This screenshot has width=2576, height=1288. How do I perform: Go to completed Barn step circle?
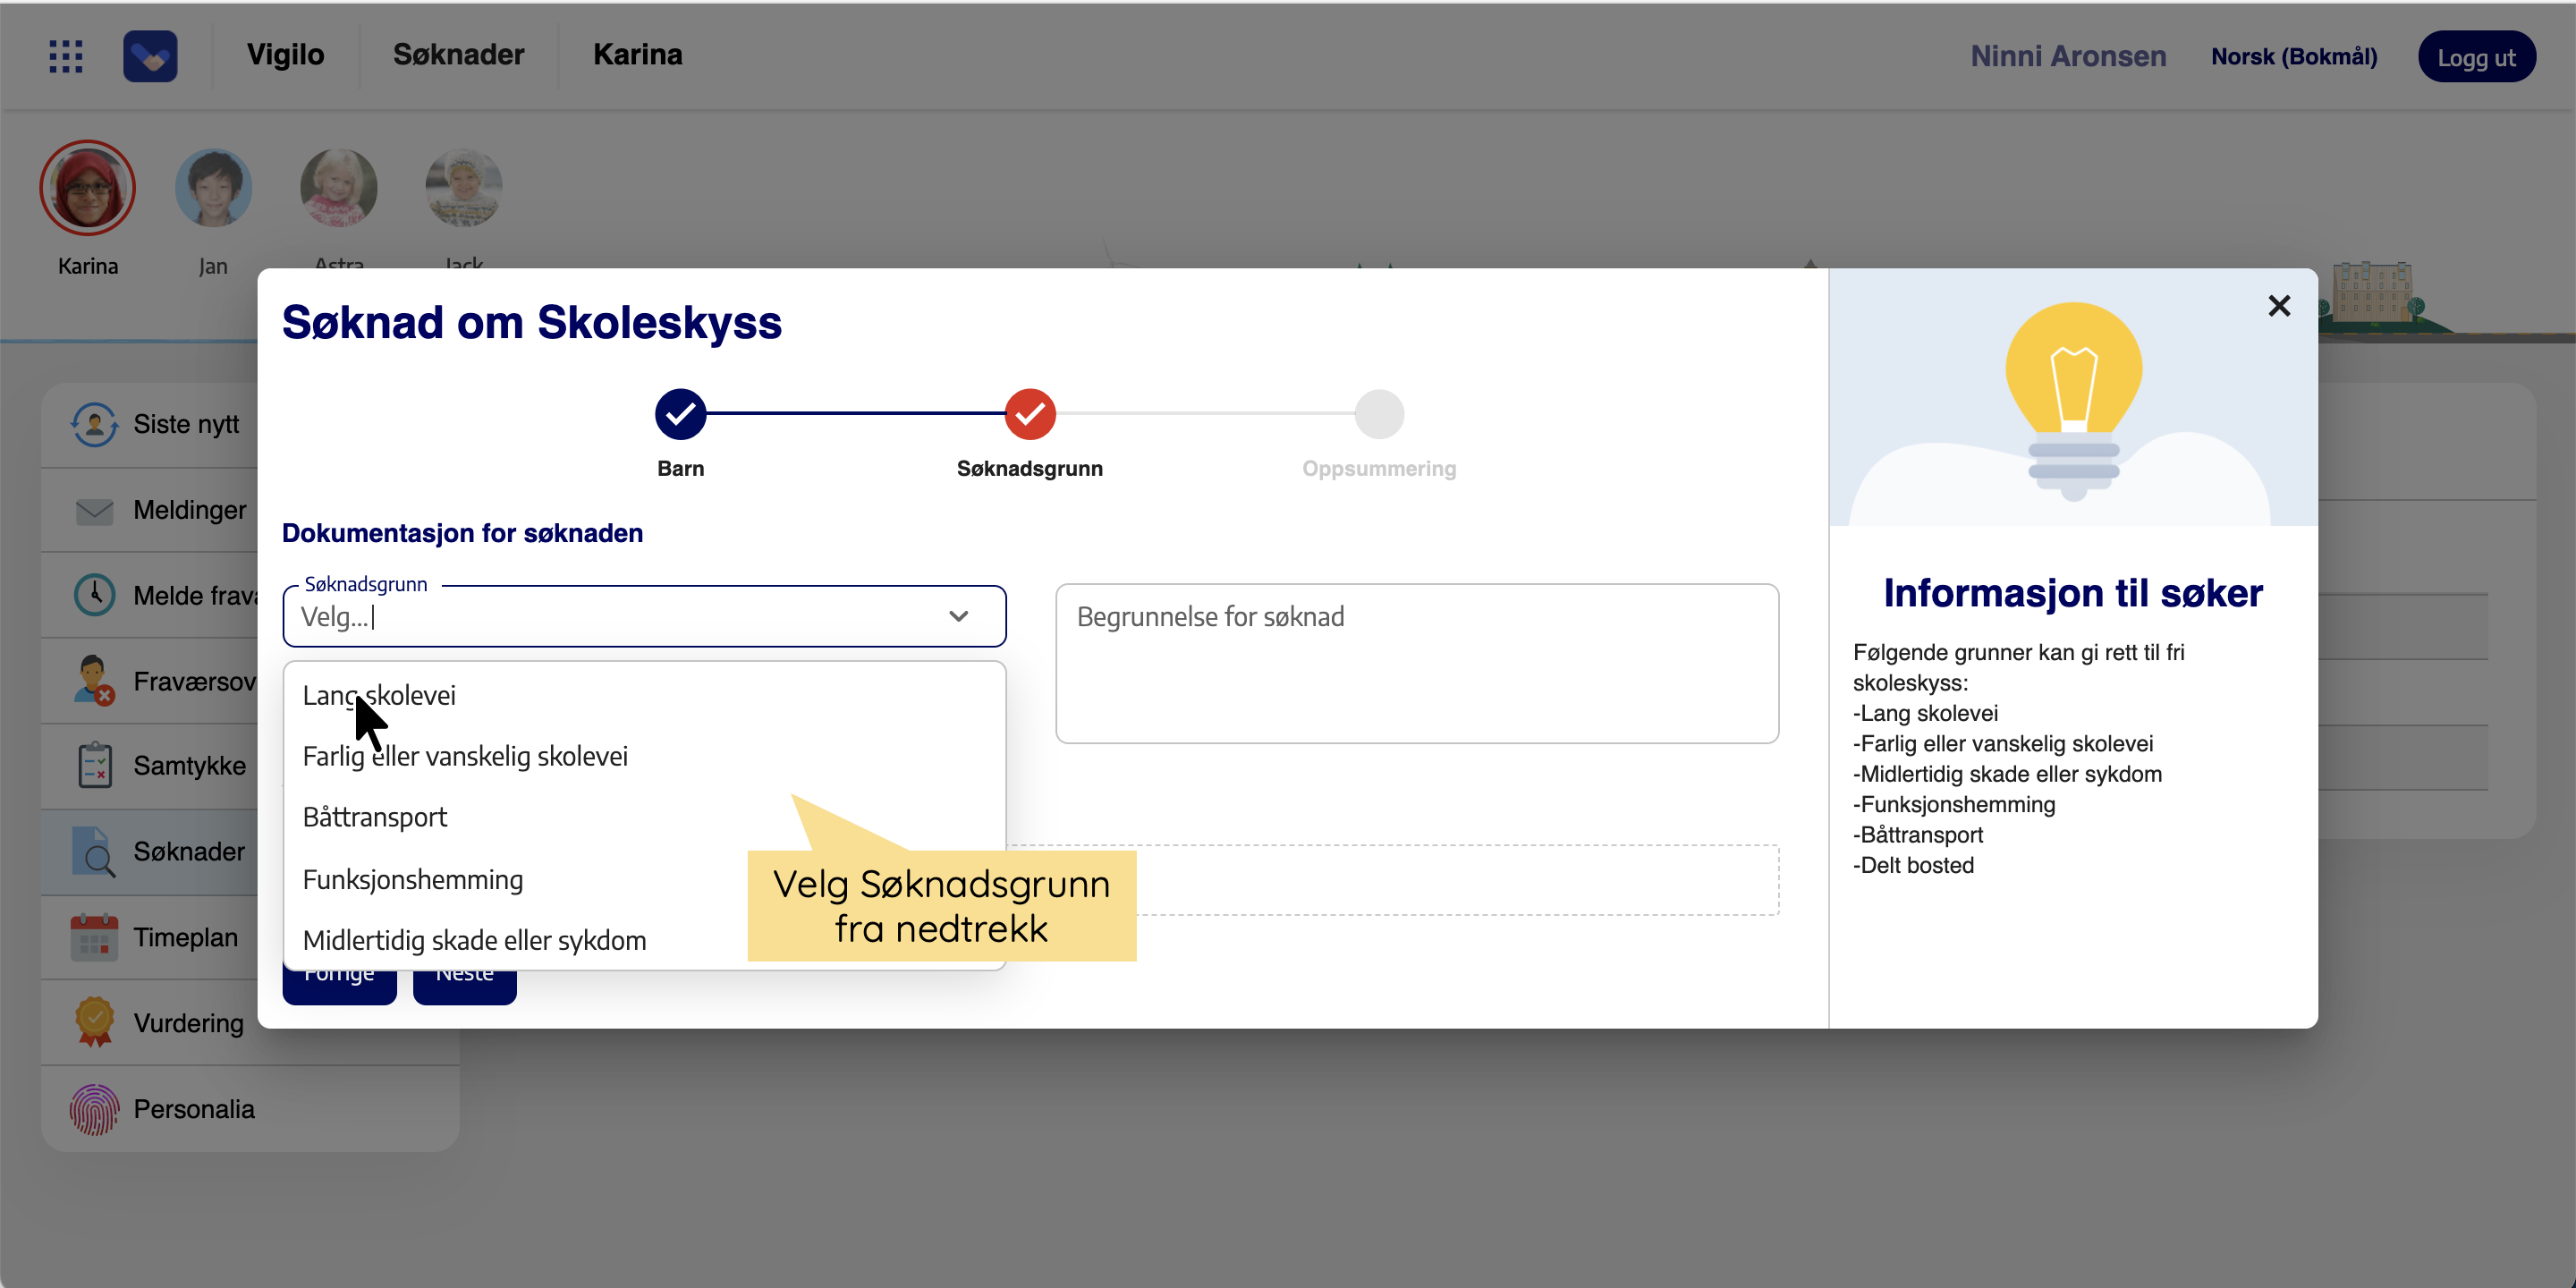(680, 414)
